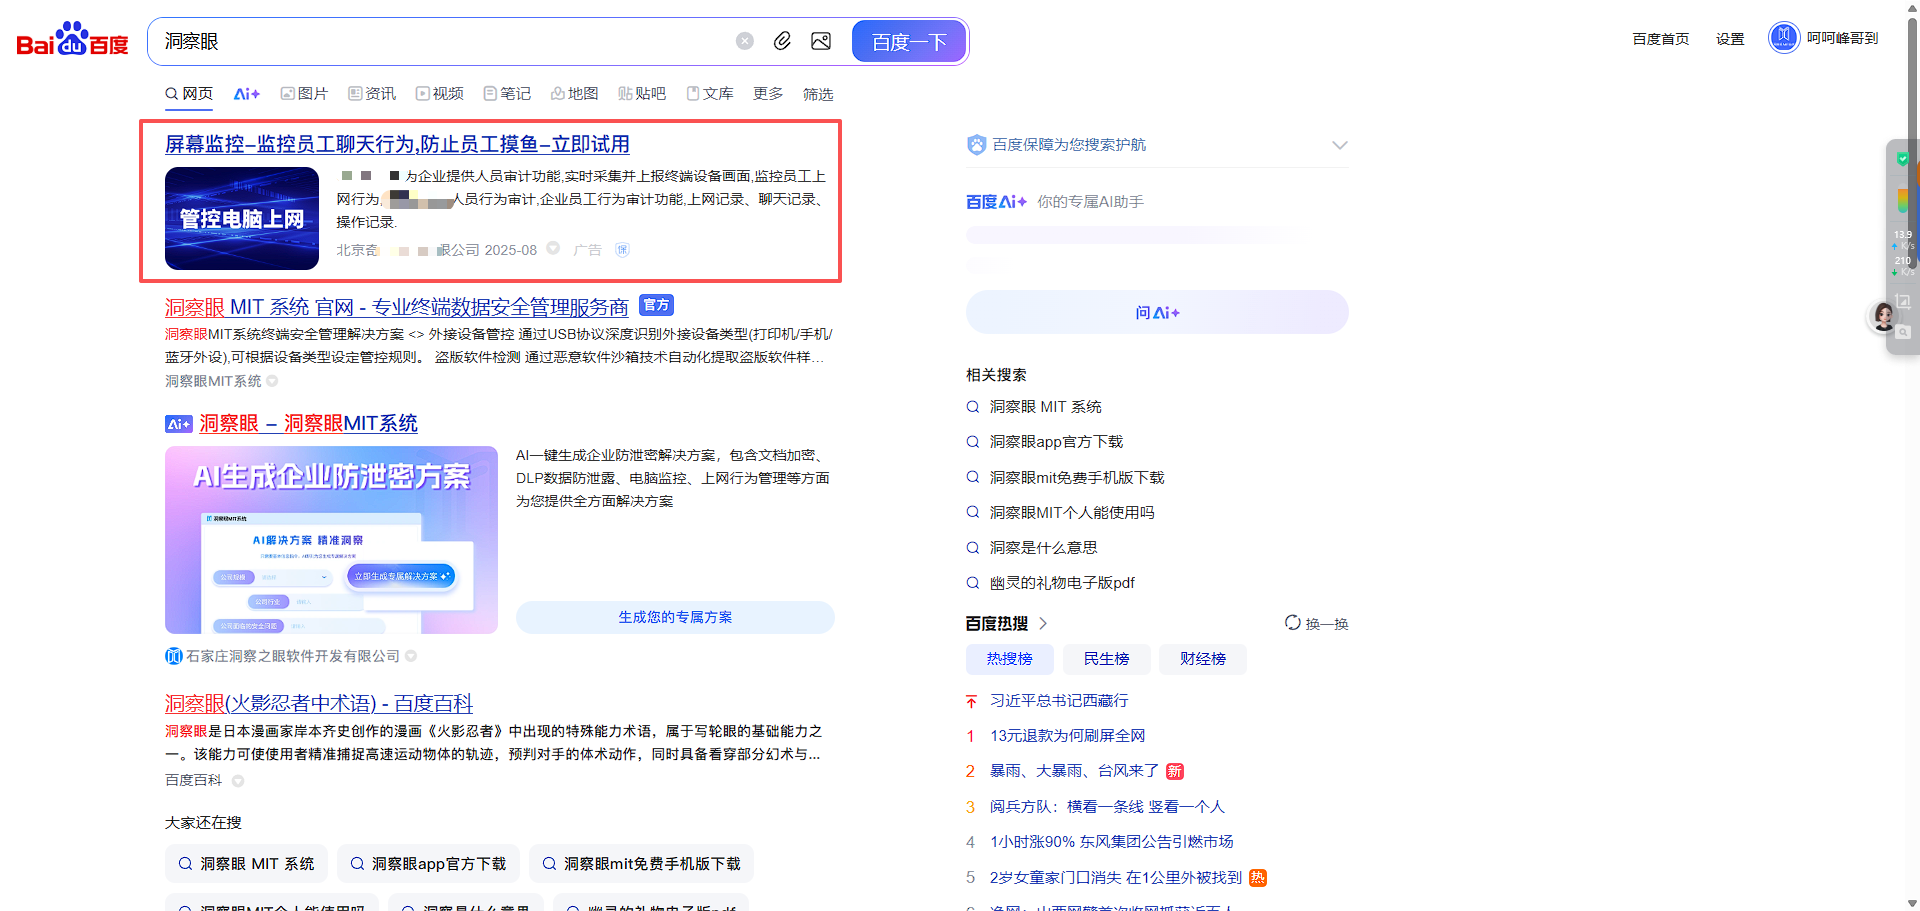Open hot topic 习近平总书记西藏行

[x=1059, y=700]
